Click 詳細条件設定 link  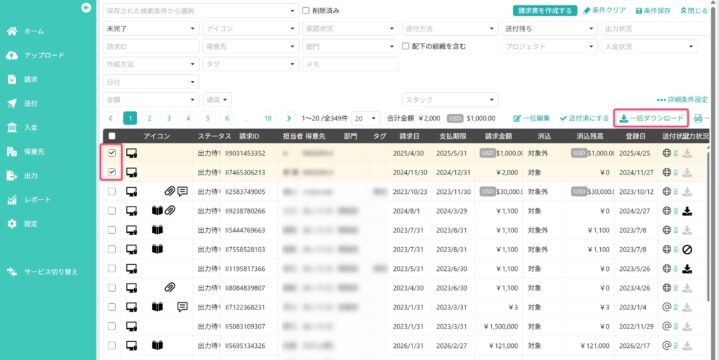682,100
